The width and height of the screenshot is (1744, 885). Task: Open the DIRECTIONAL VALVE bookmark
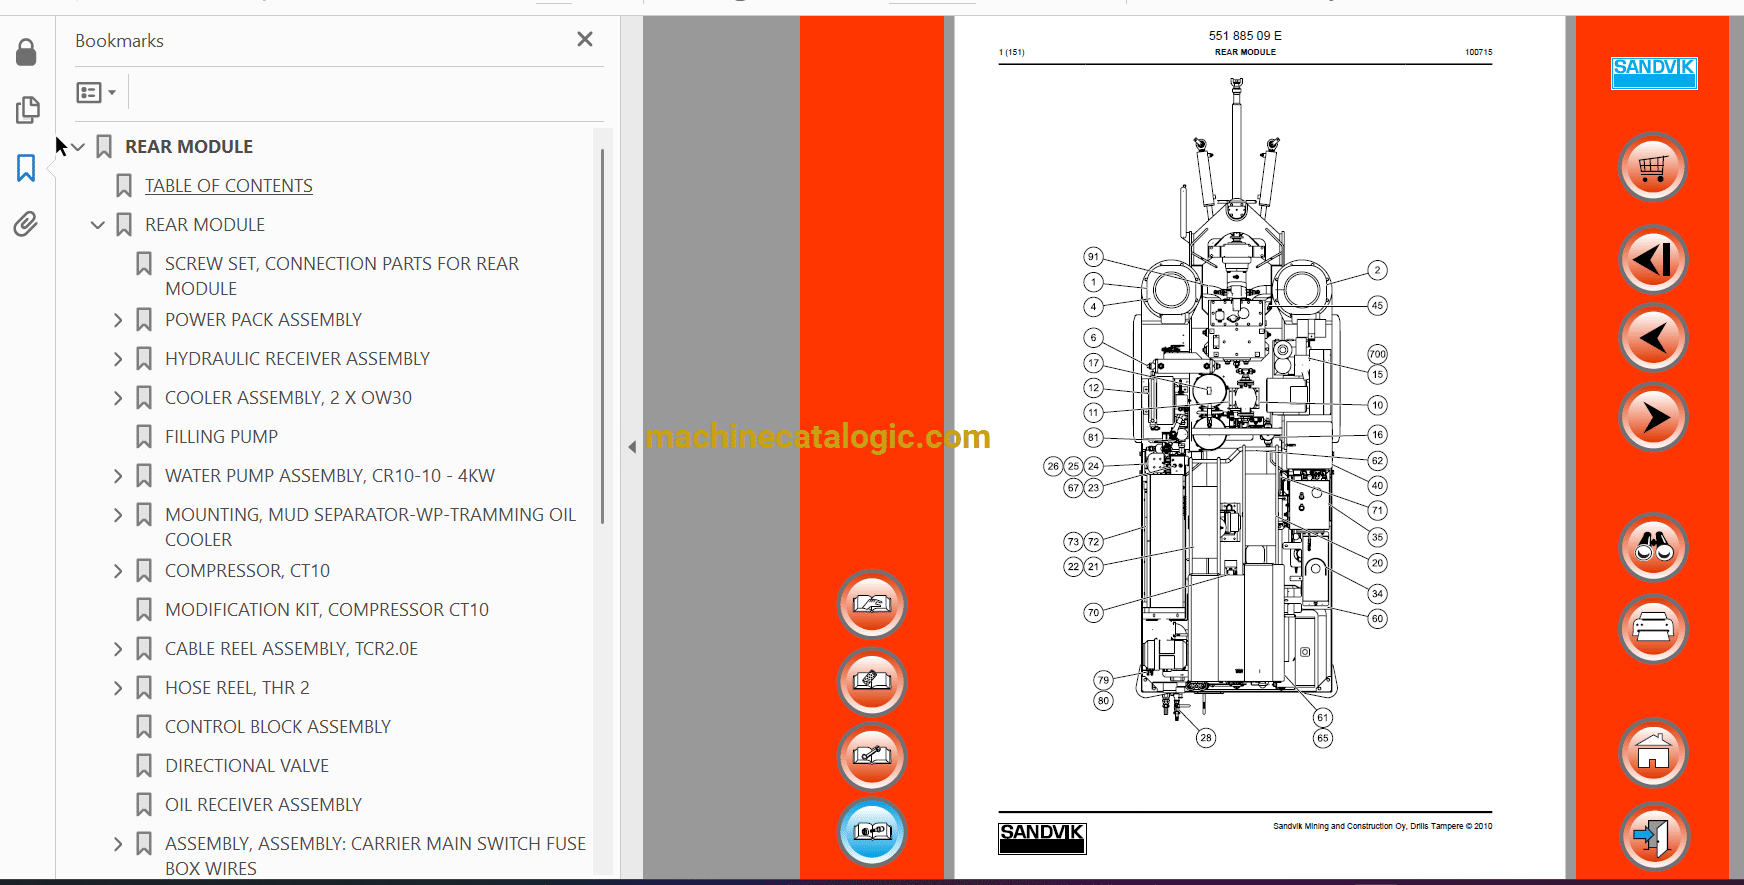click(x=247, y=766)
